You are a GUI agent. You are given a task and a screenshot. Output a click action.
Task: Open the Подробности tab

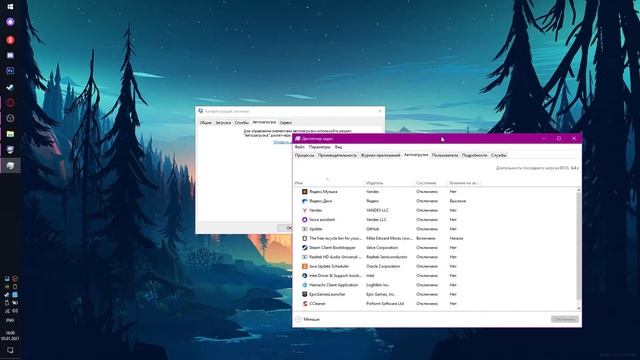pyautogui.click(x=474, y=156)
